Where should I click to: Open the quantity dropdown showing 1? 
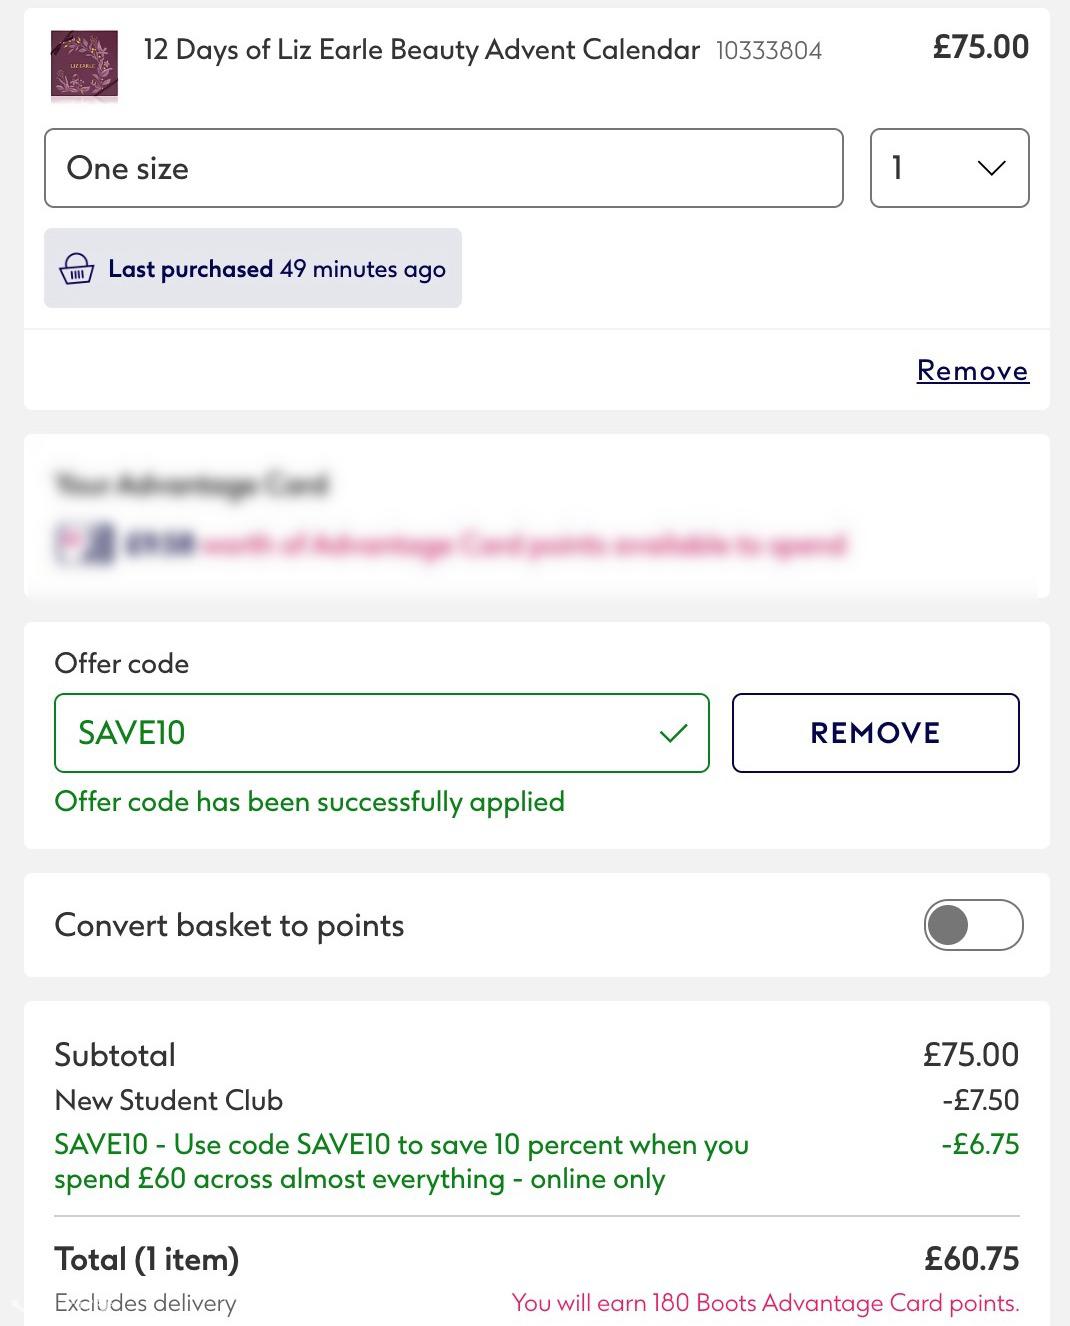coord(949,168)
